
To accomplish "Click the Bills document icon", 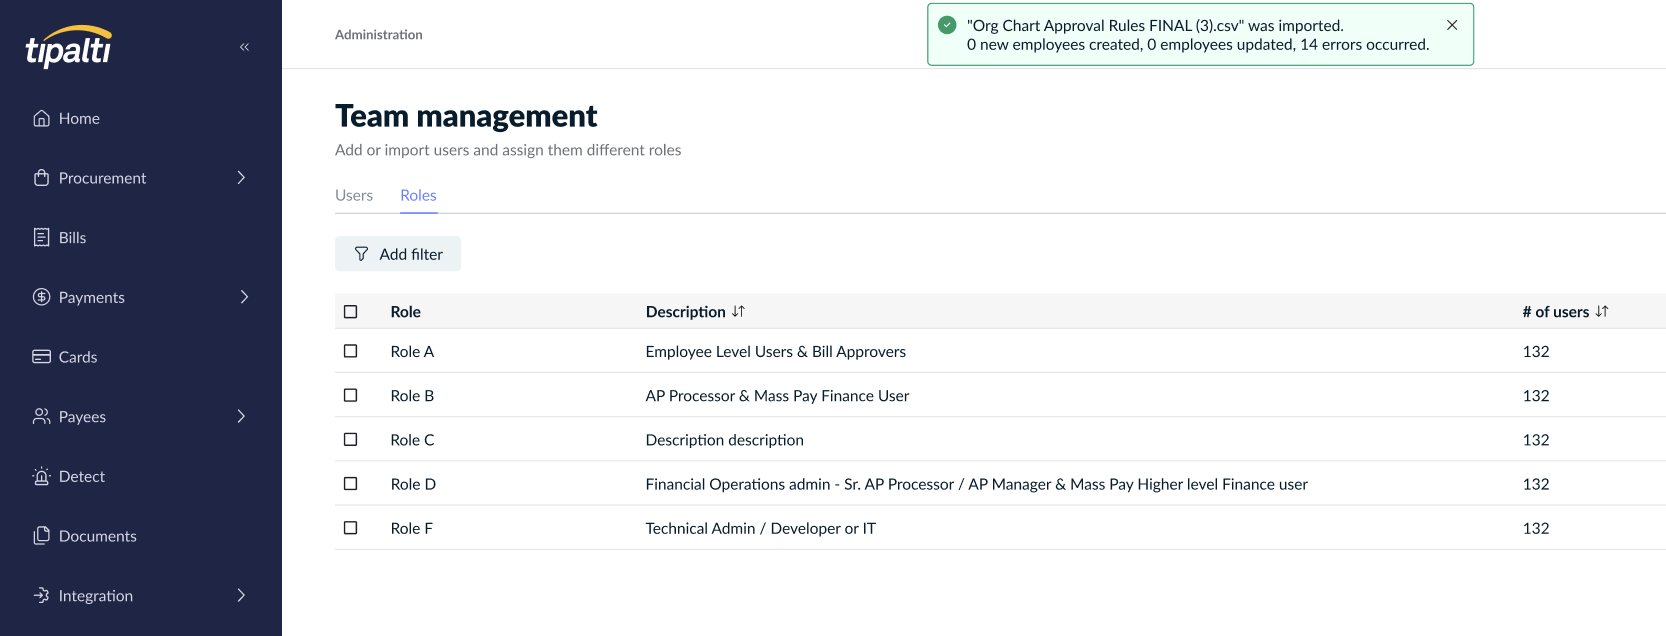I will click(41, 237).
